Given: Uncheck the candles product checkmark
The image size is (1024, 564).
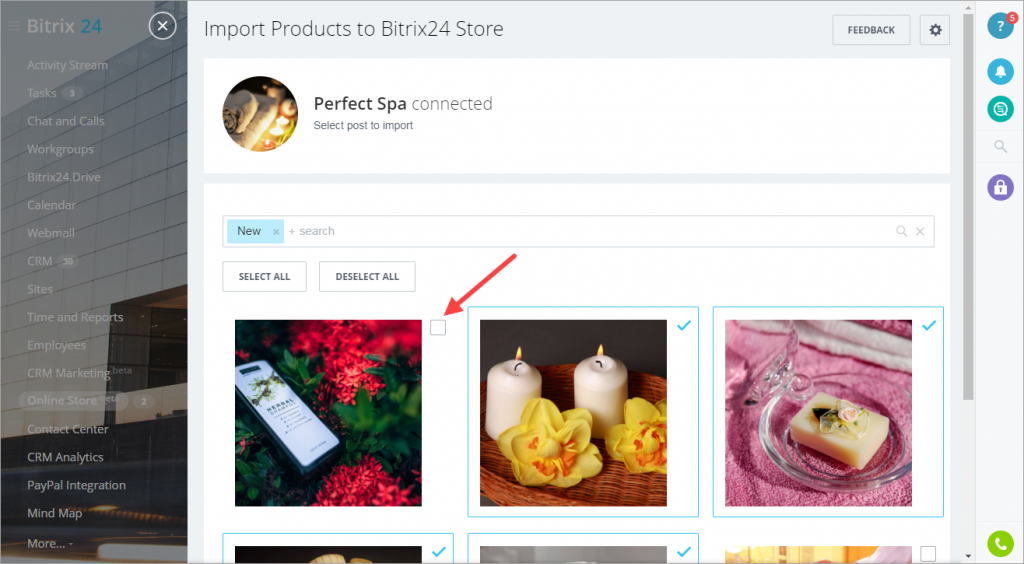Looking at the screenshot, I should pyautogui.click(x=684, y=324).
